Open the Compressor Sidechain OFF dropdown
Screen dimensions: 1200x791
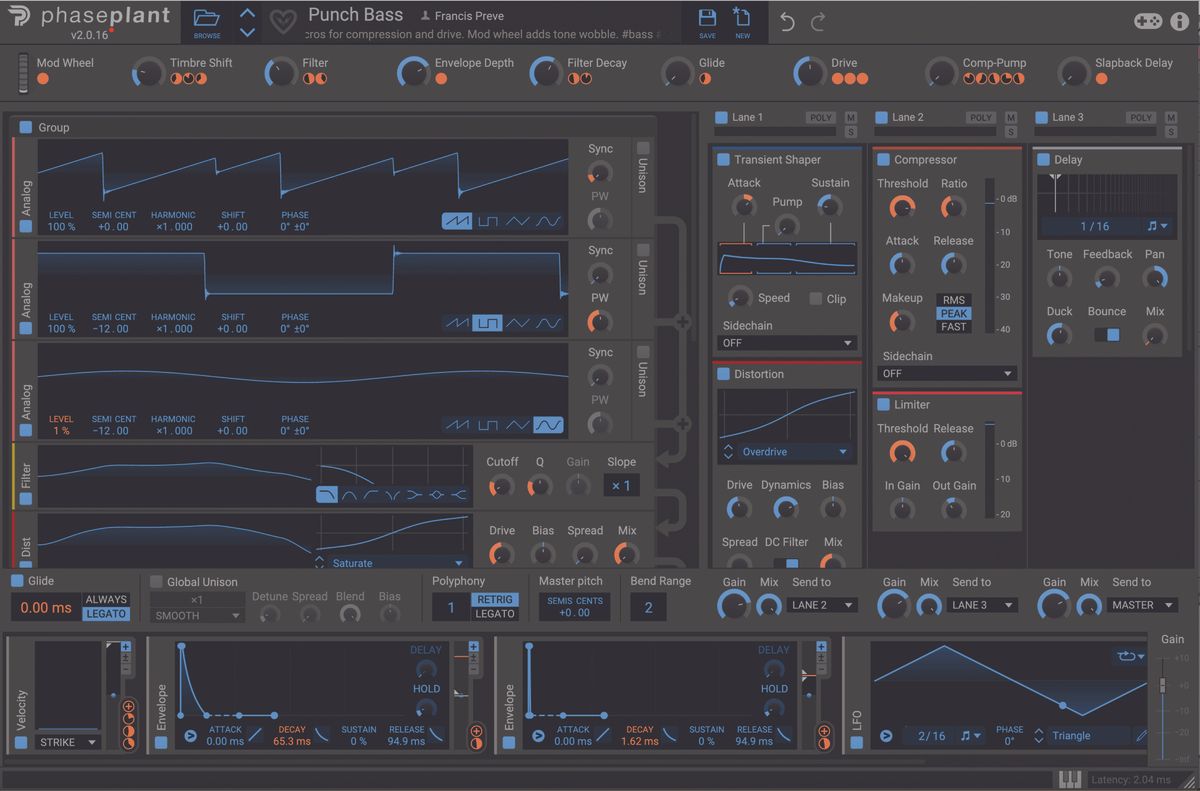tap(946, 373)
